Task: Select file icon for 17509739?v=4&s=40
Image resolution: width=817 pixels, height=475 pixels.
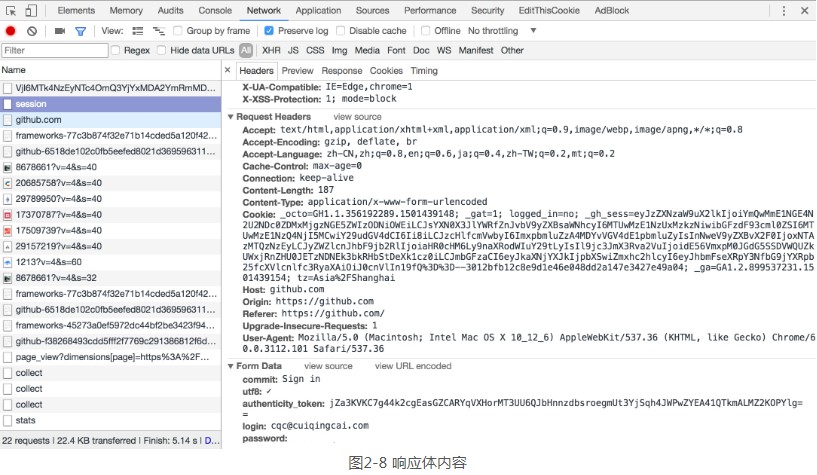Action: (x=7, y=231)
